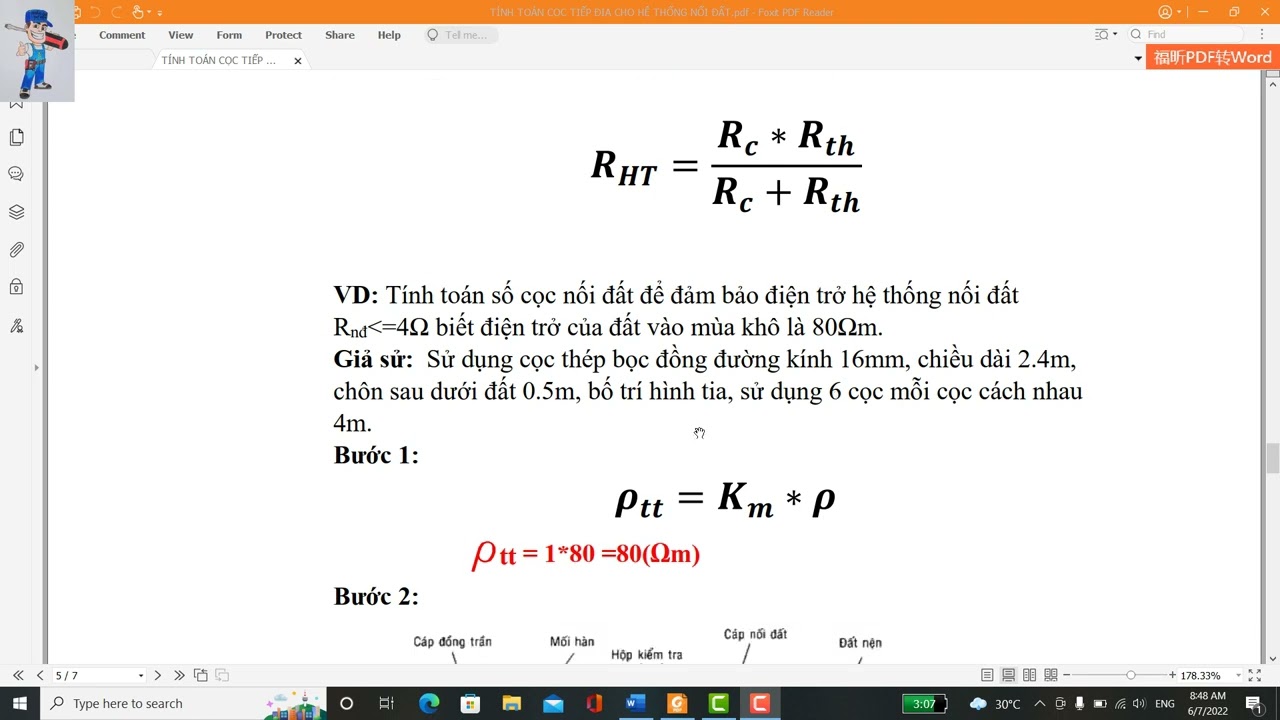Screen dimensions: 1280x720
Task: Open the Hand tool mode dropdown arrow
Action: tap(149, 12)
